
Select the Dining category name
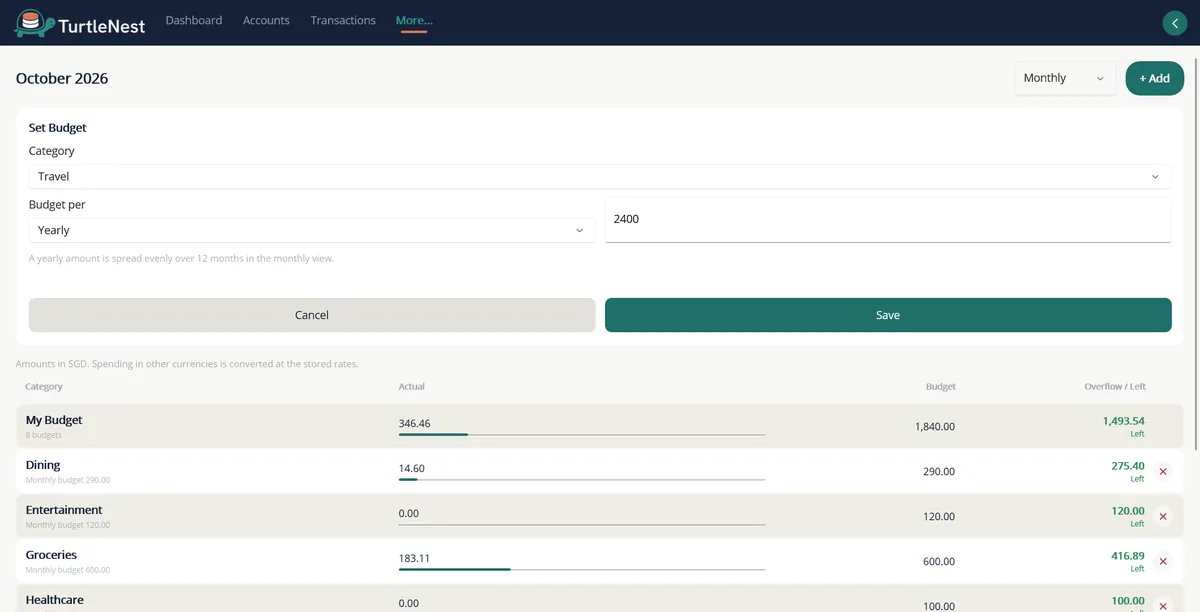43,465
